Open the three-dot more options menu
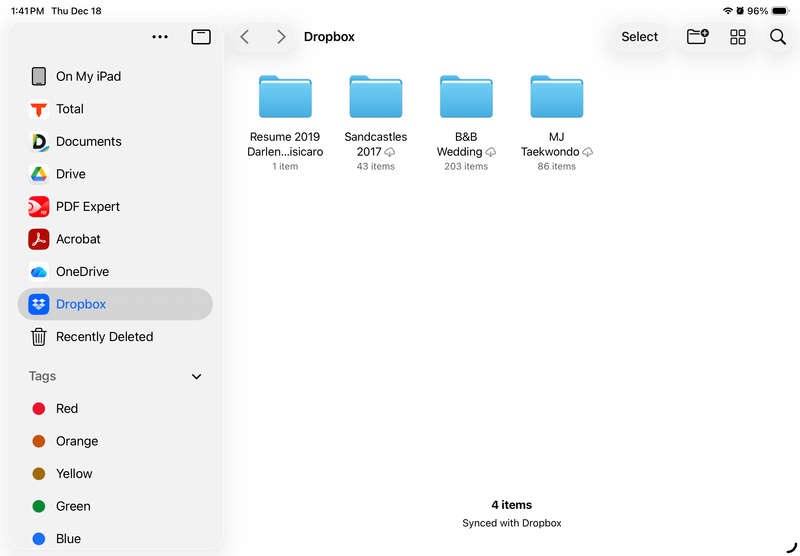The image size is (800, 556). (160, 37)
